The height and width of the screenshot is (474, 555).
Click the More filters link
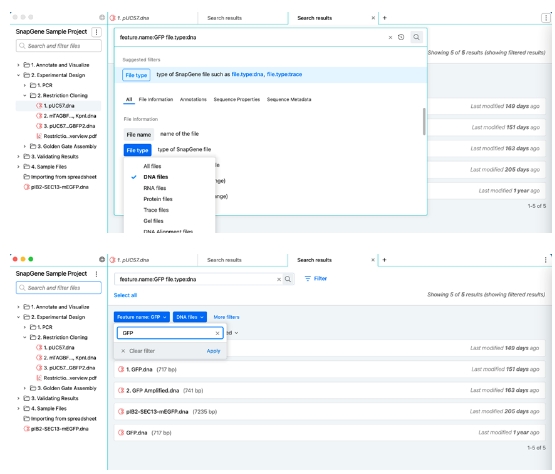(227, 317)
